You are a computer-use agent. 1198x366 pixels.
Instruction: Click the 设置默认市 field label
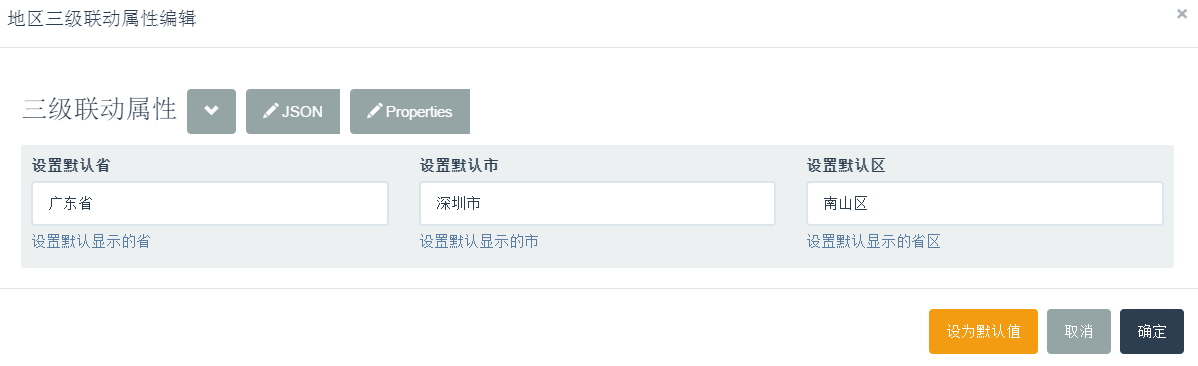(x=458, y=166)
